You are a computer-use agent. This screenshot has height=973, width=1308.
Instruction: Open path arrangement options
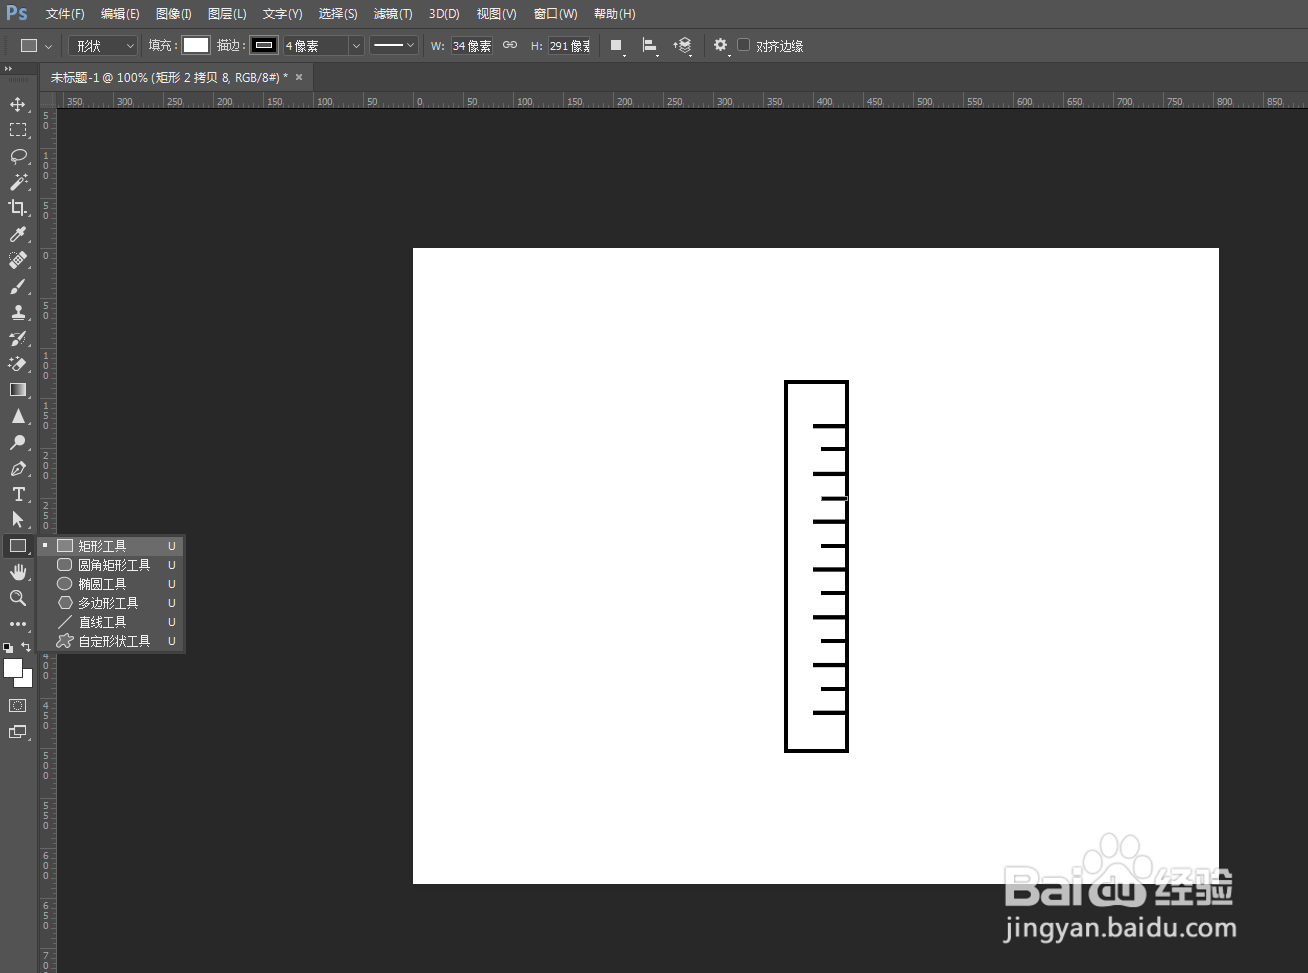coord(683,46)
